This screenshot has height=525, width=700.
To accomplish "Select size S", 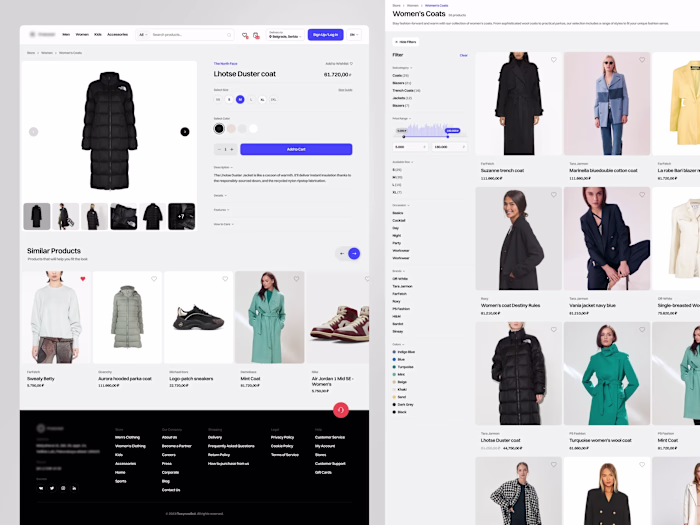I will 229,100.
